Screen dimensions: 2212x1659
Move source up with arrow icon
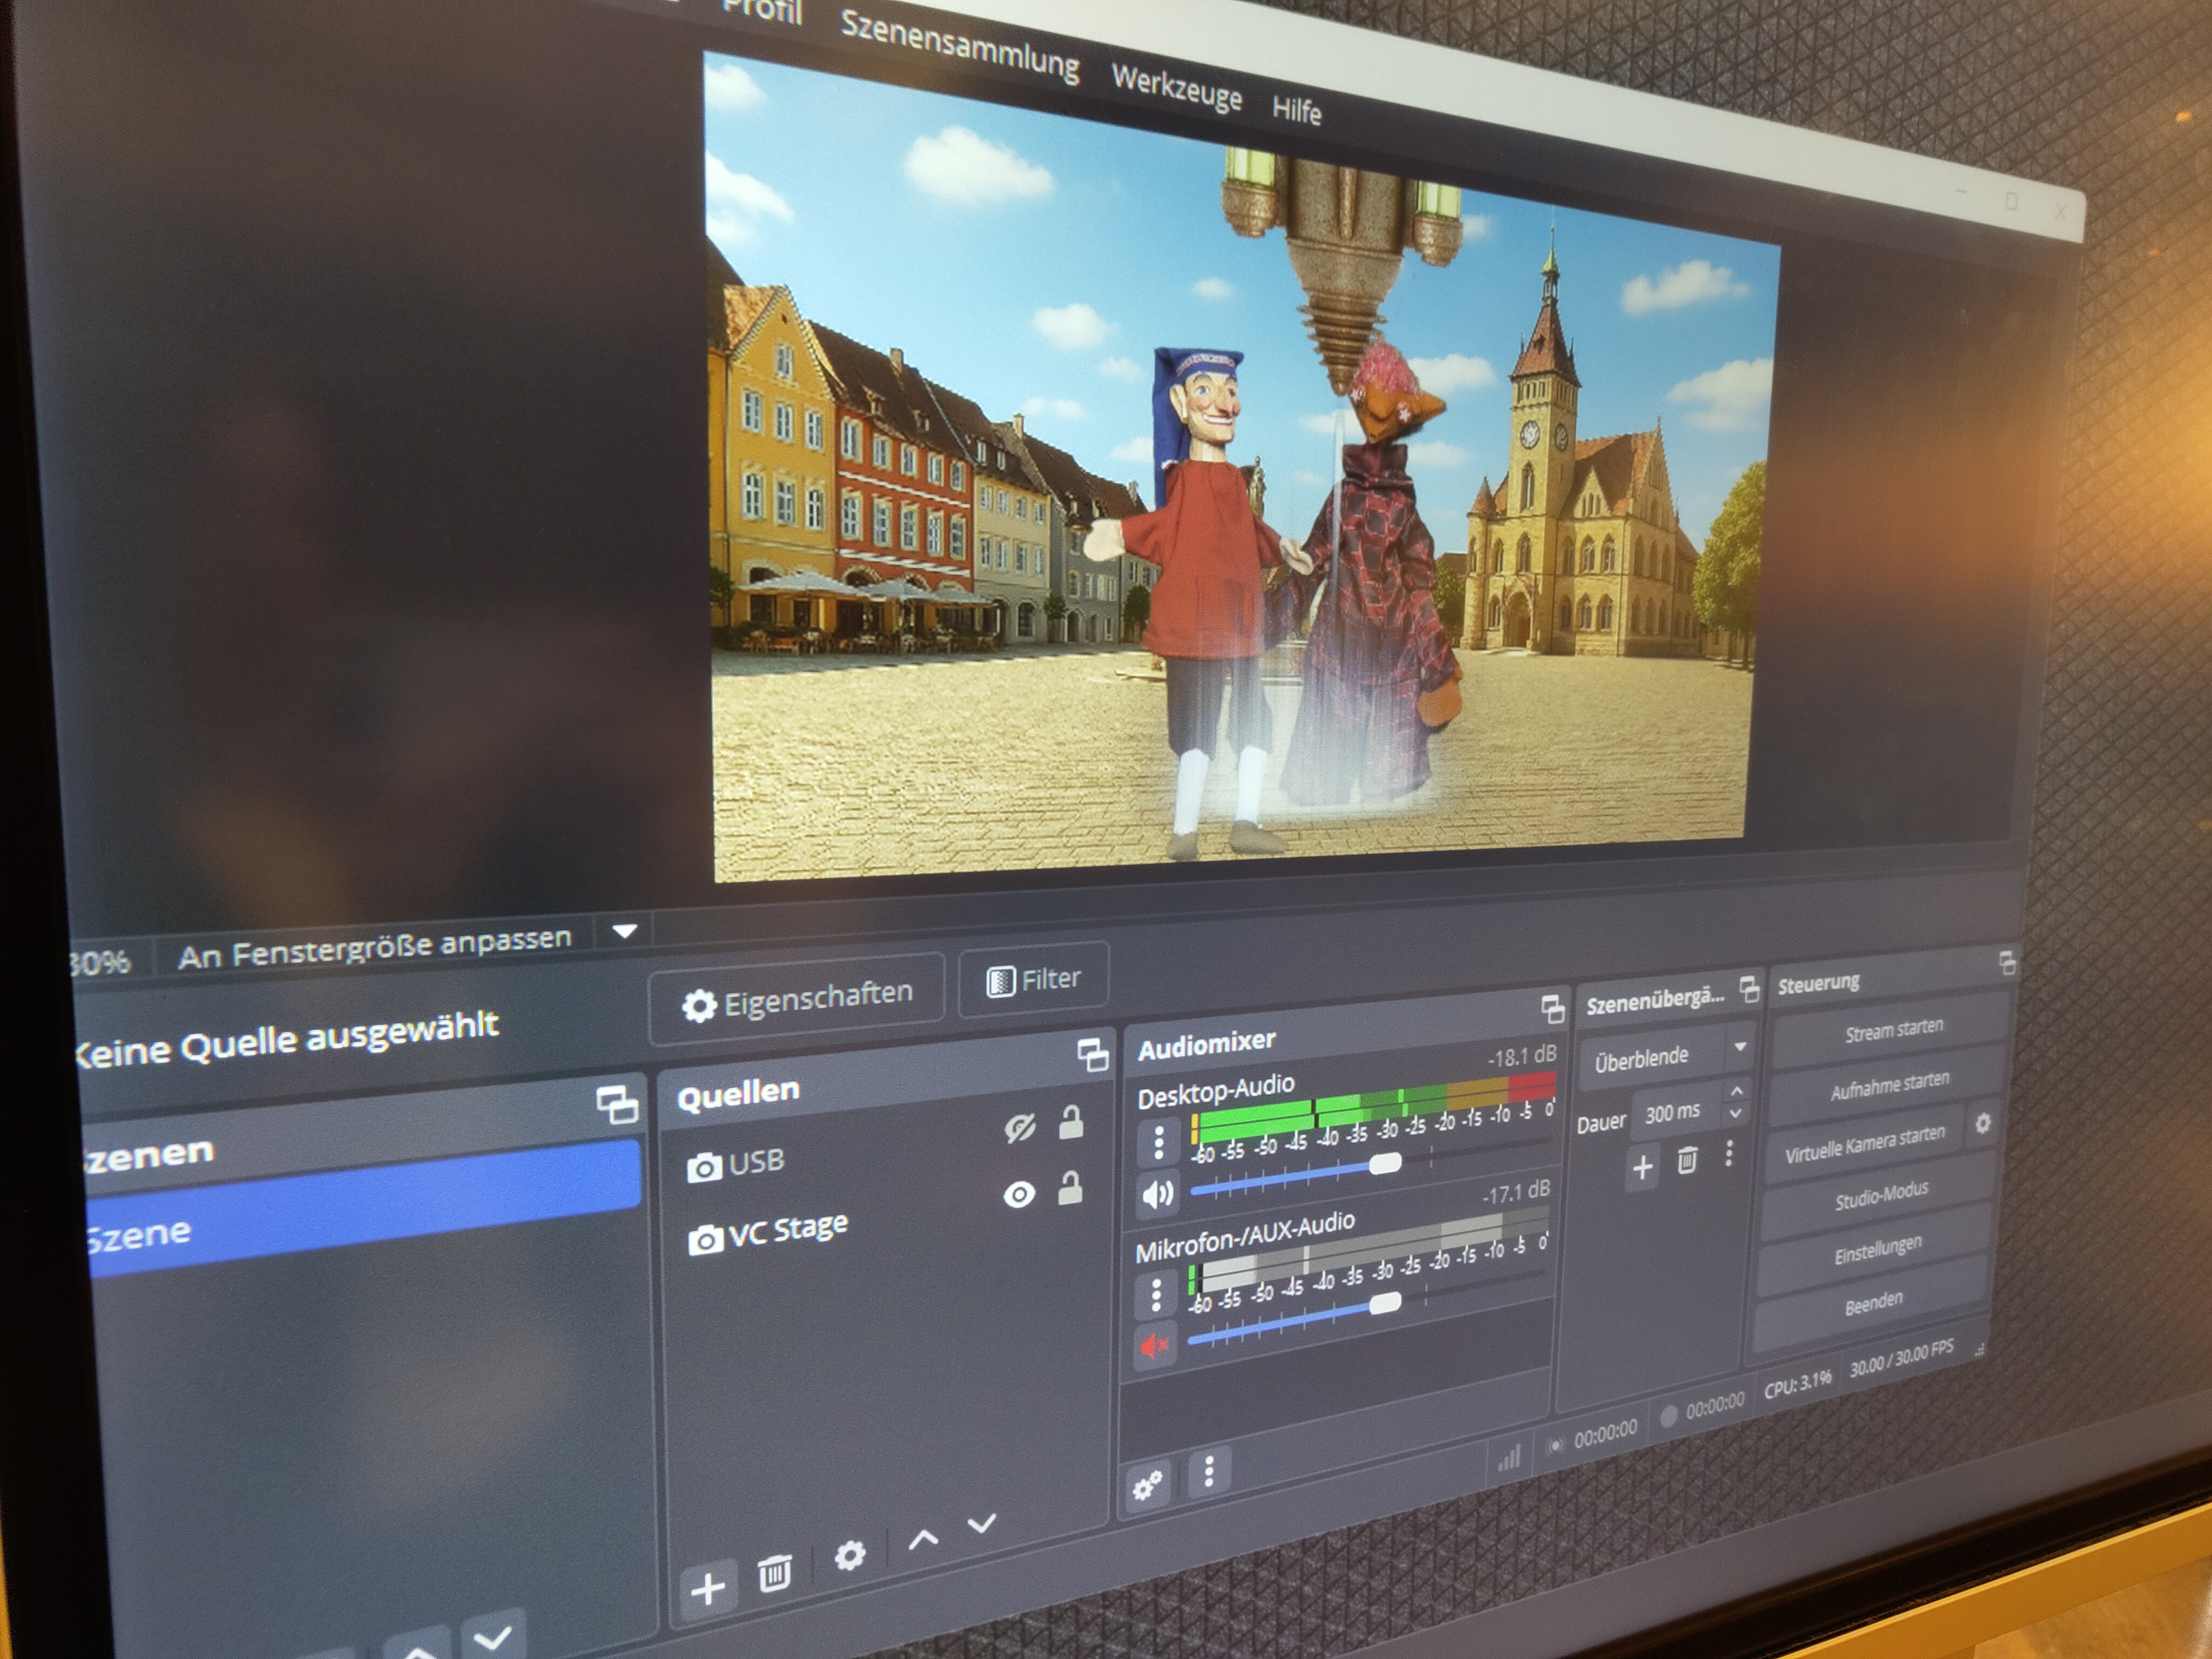(923, 1539)
